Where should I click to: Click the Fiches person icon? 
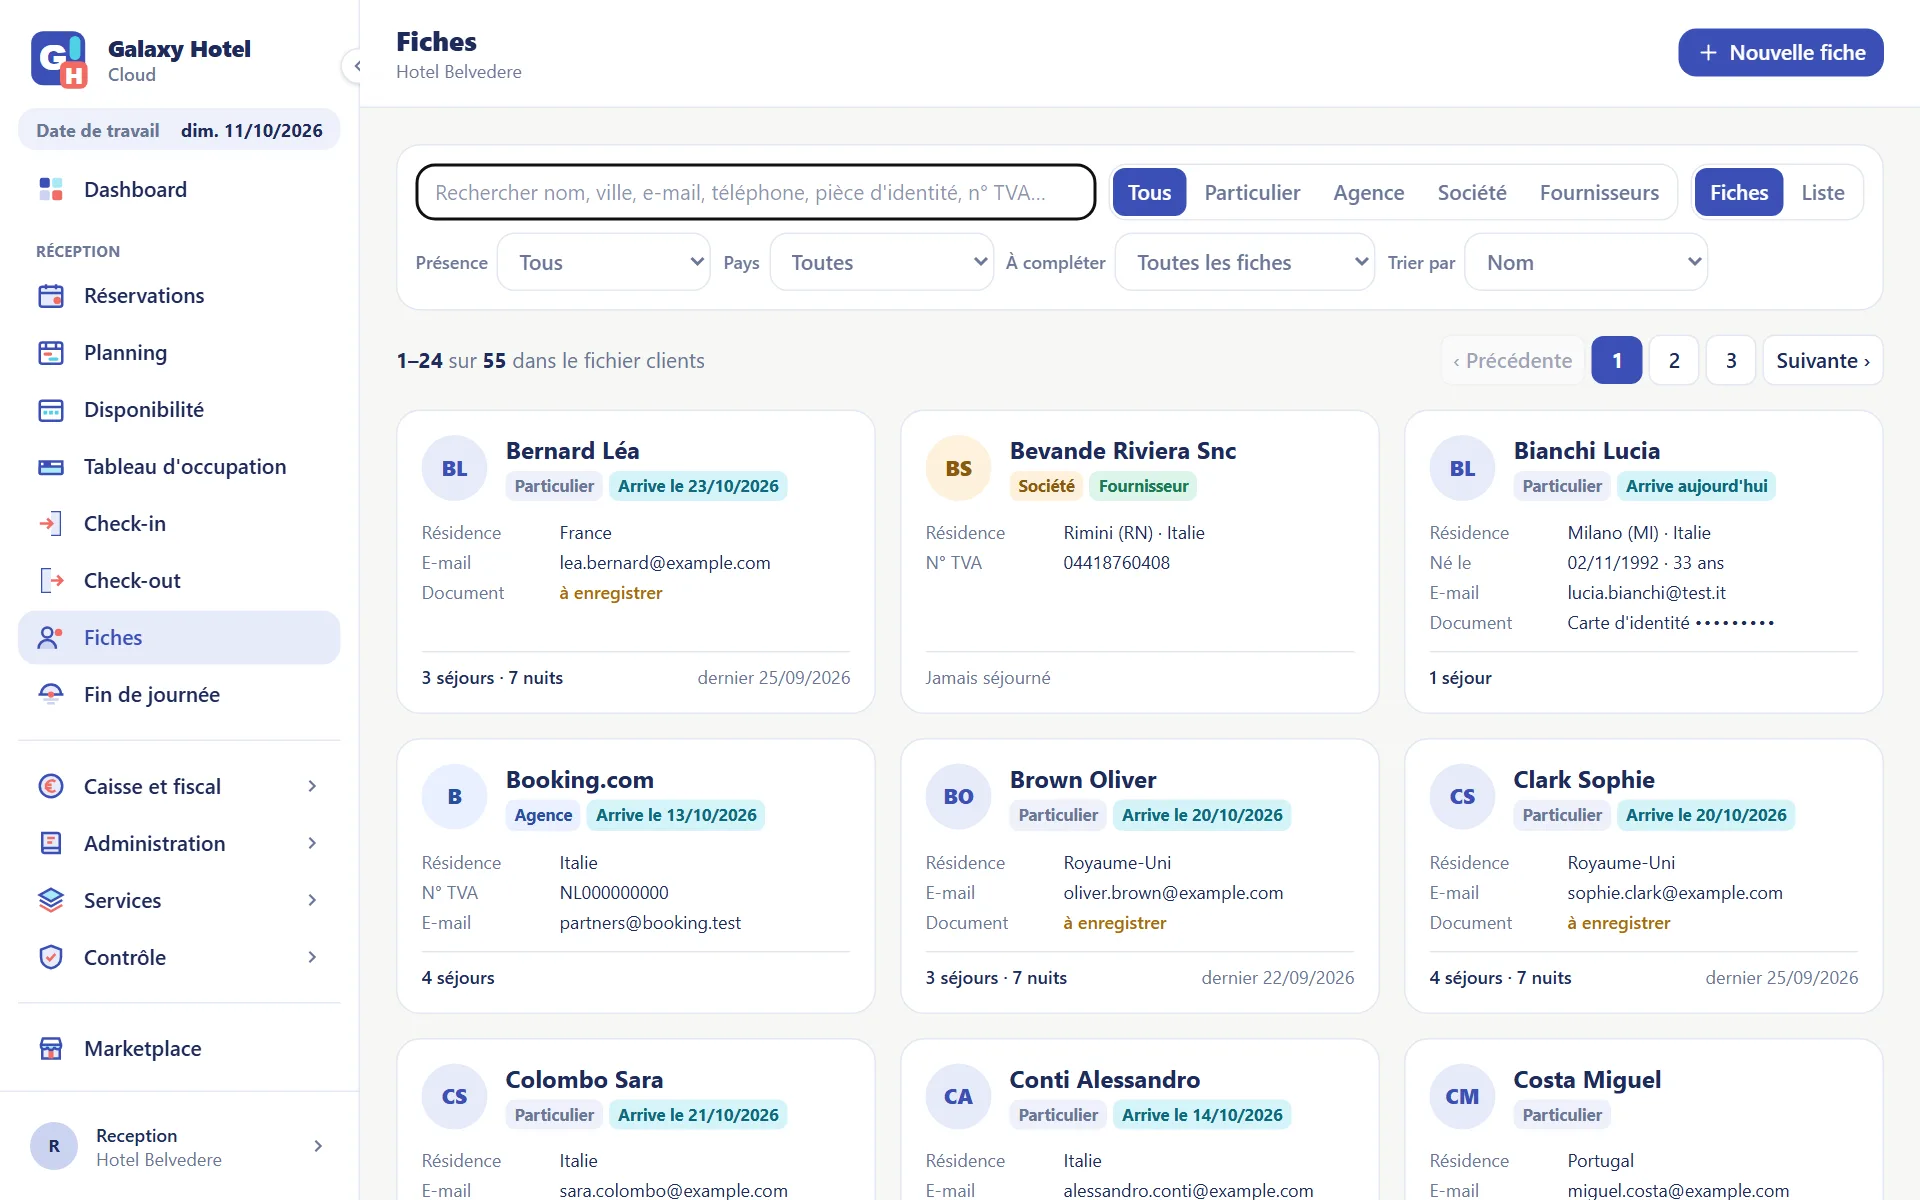click(x=51, y=638)
